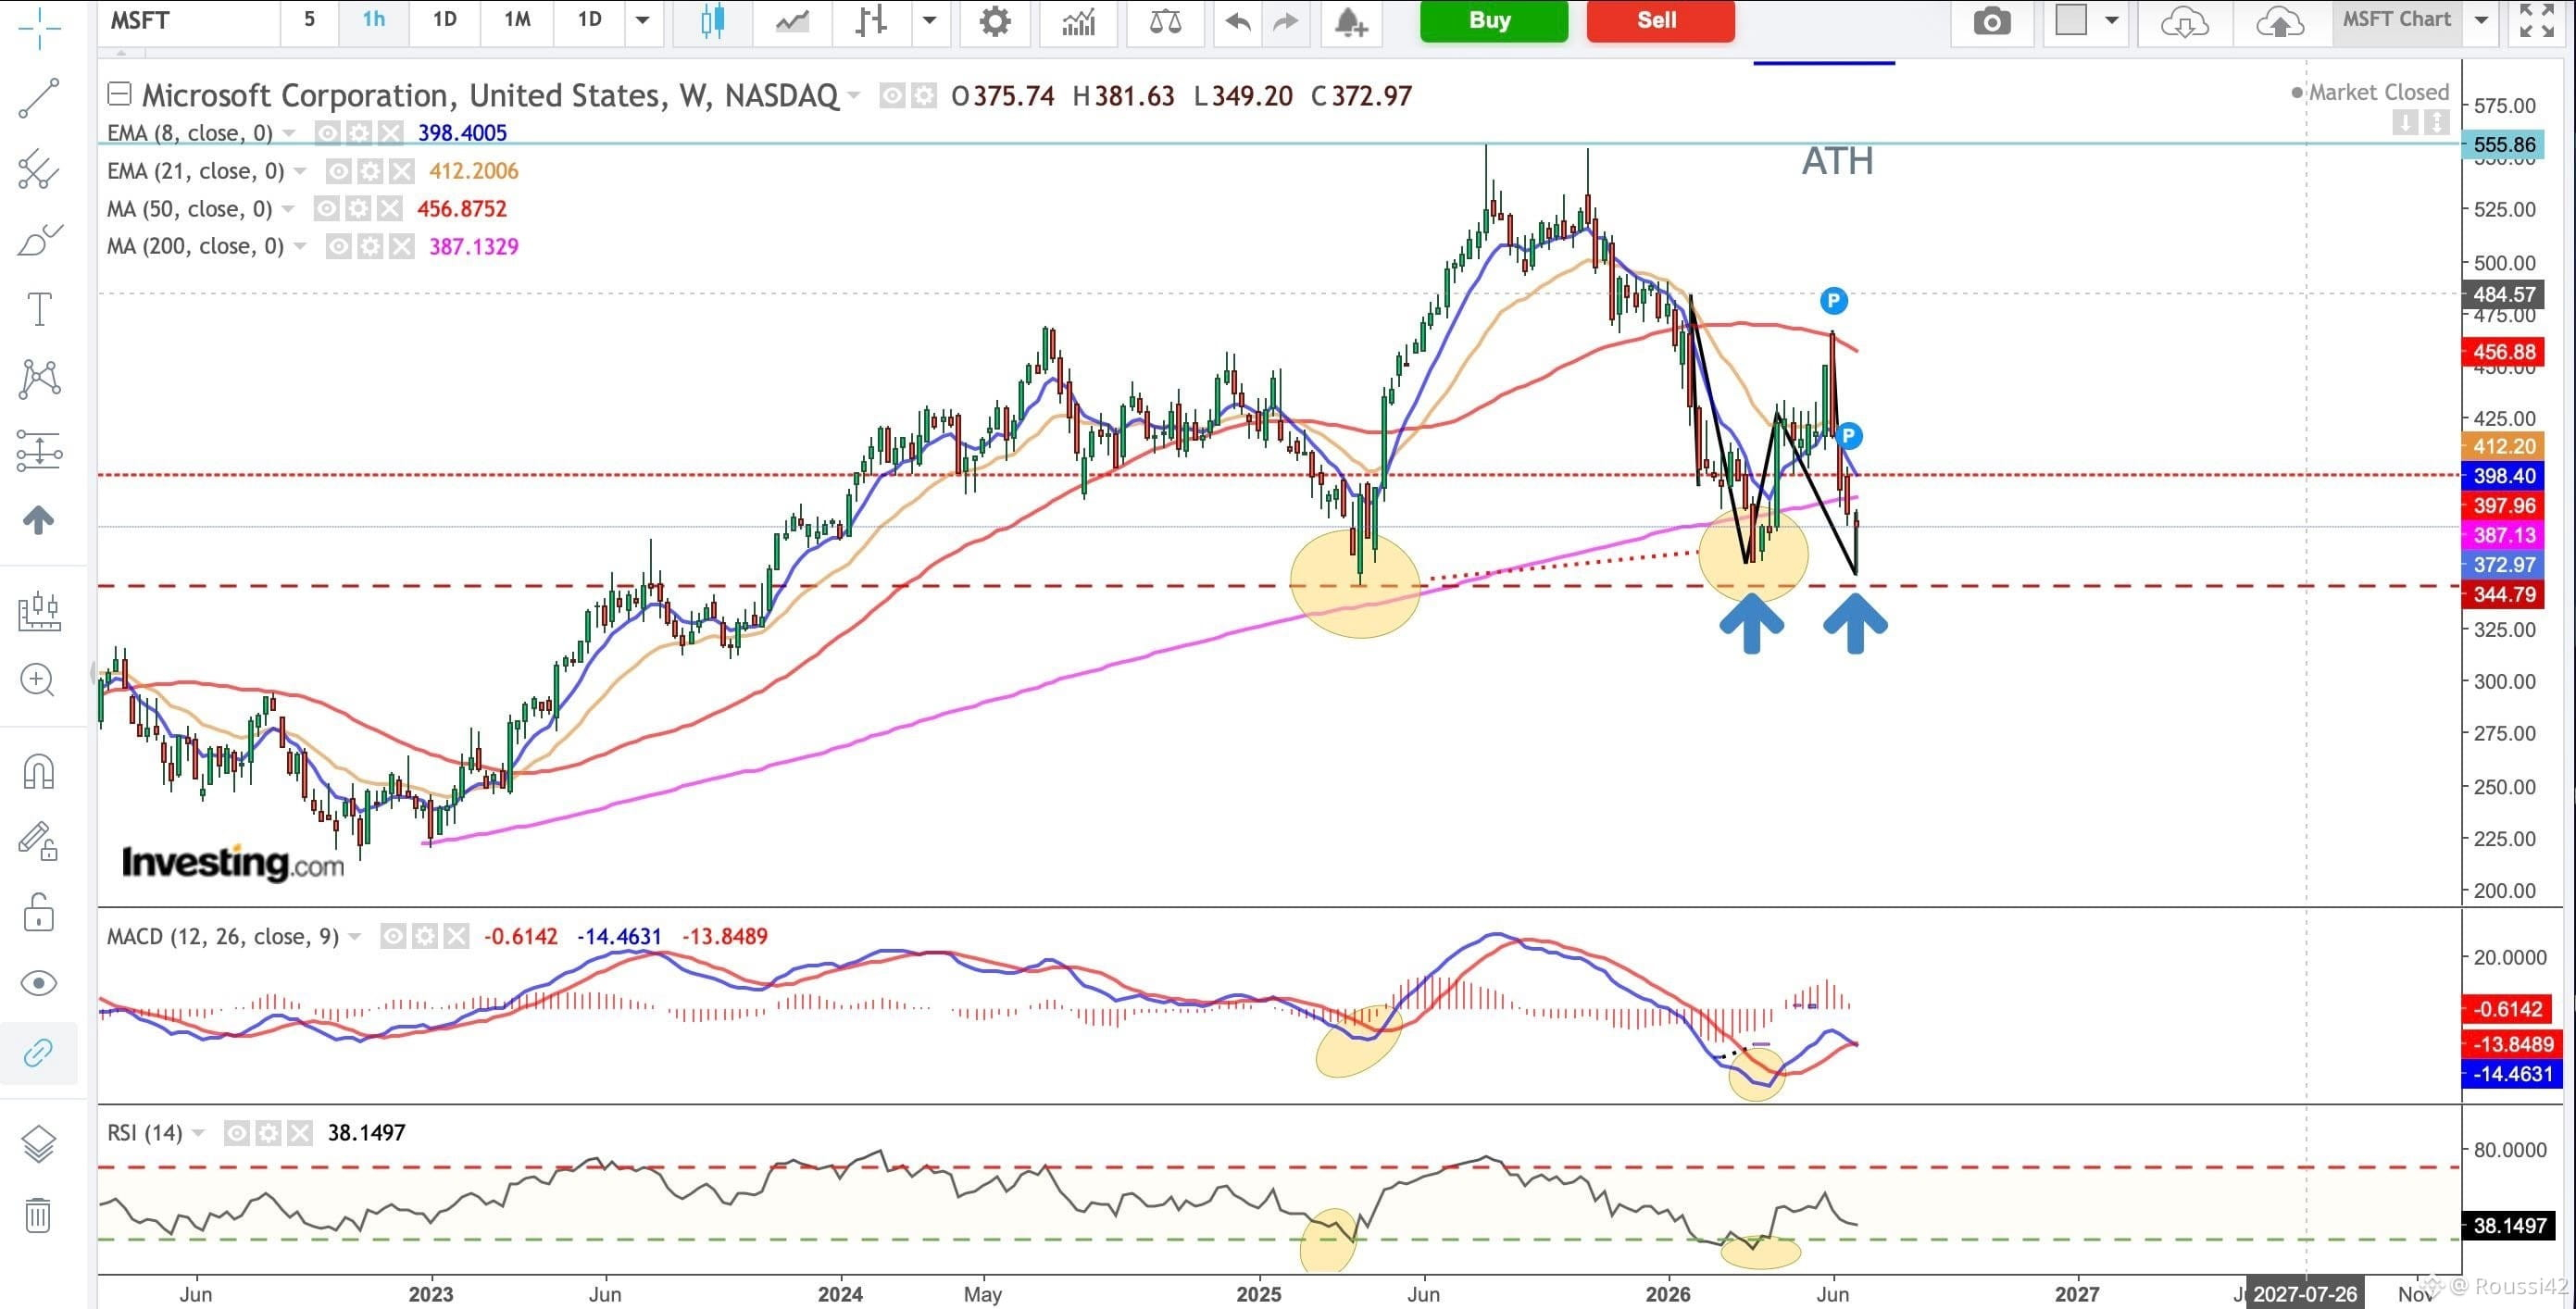Screen dimensions: 2576x1309
Task: Open chart properties gear settings
Action: click(x=995, y=20)
